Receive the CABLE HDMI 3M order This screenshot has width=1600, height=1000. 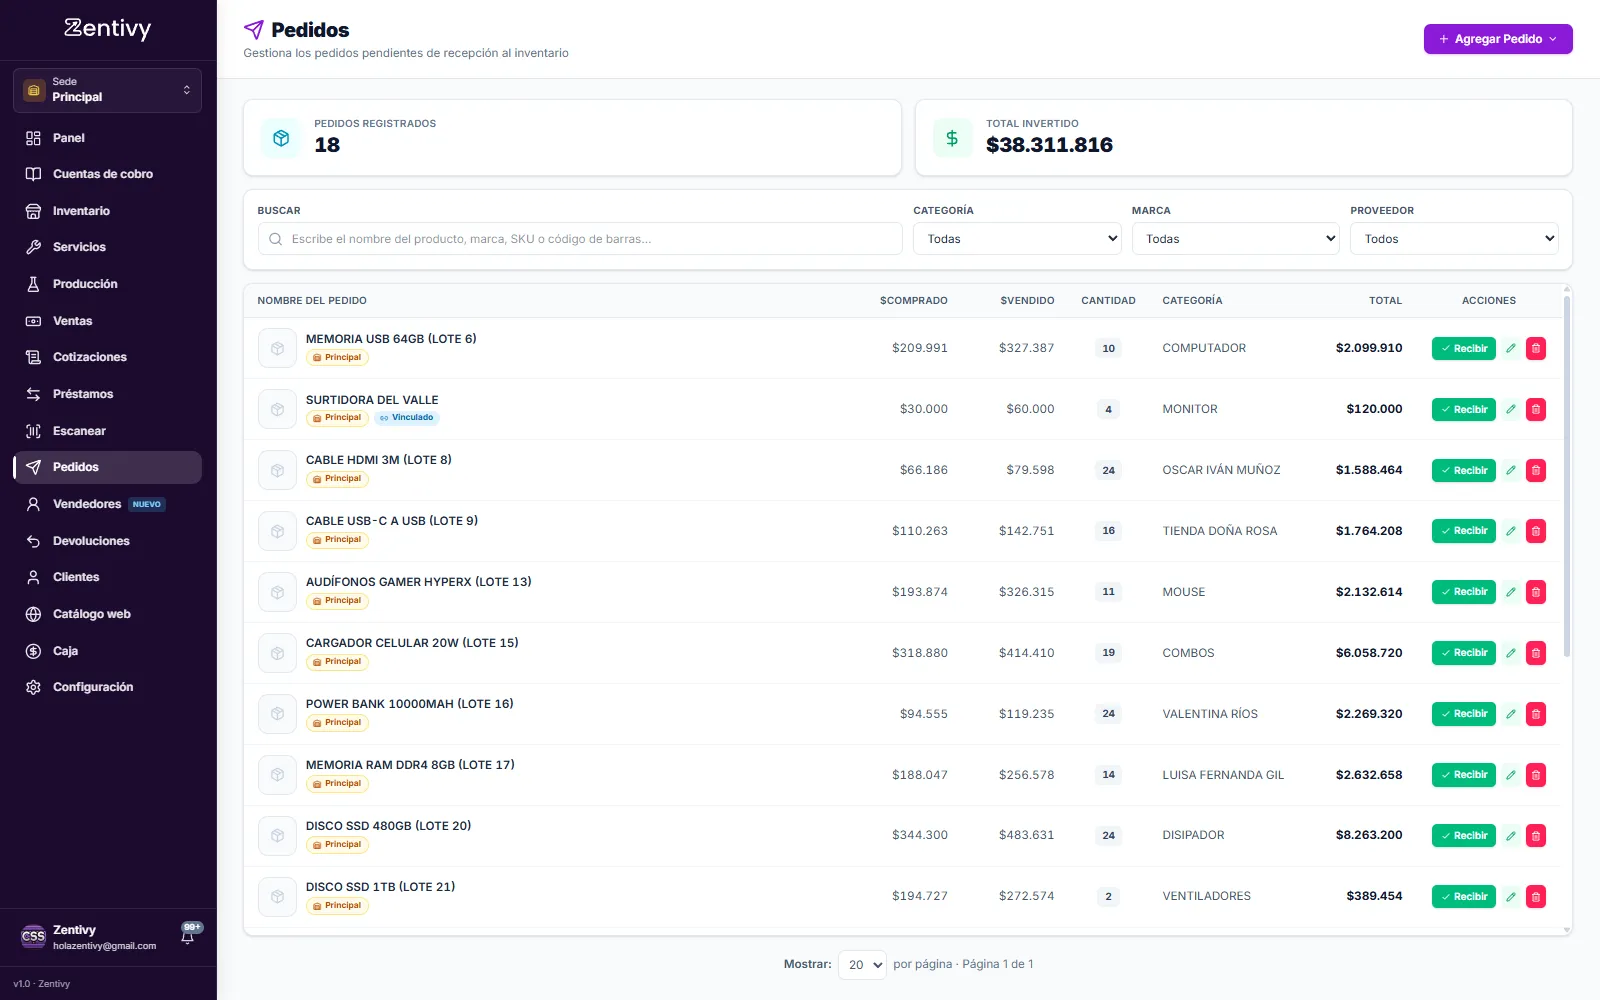click(x=1464, y=470)
